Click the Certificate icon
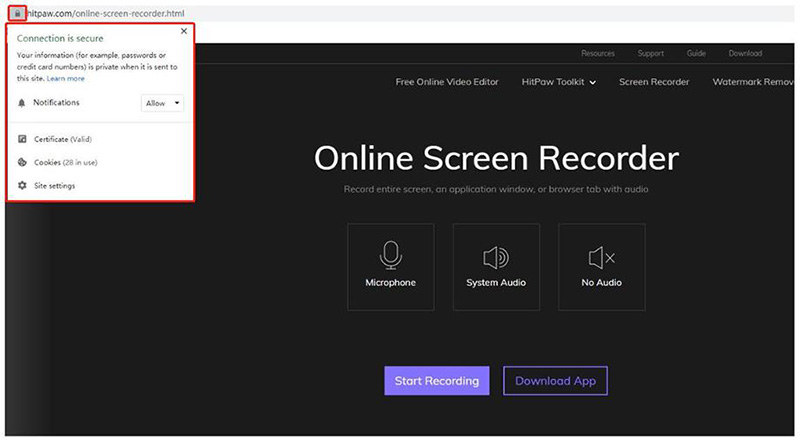Viewport: 800px width, 440px height. 22,139
